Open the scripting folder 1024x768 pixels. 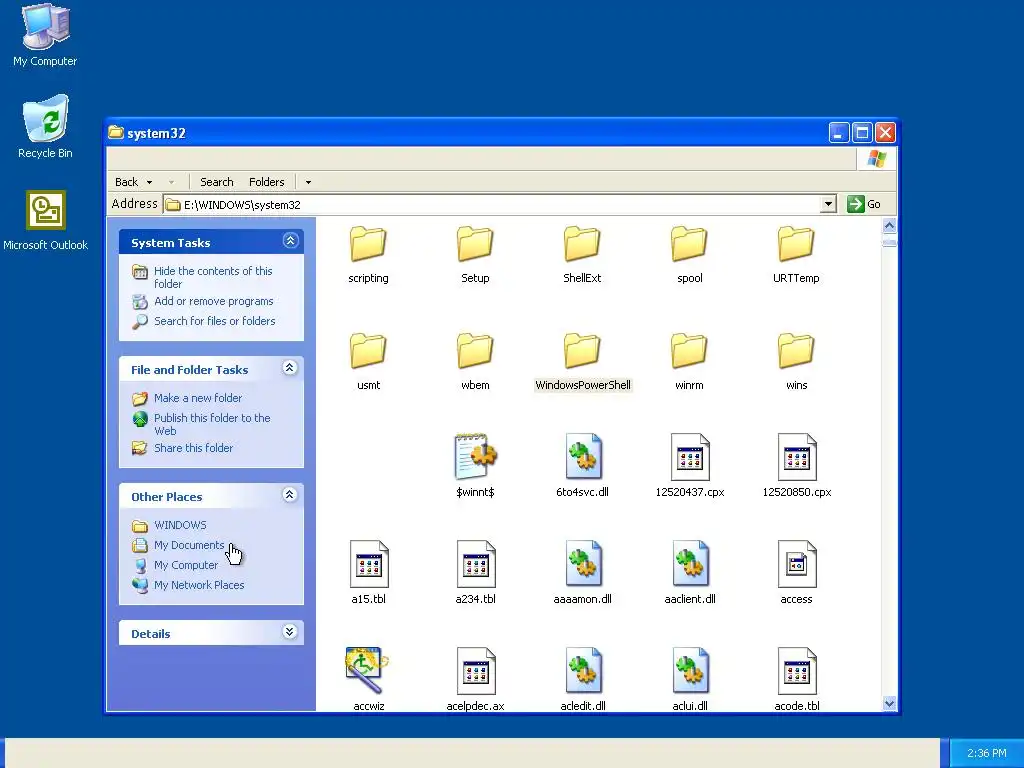(x=368, y=255)
